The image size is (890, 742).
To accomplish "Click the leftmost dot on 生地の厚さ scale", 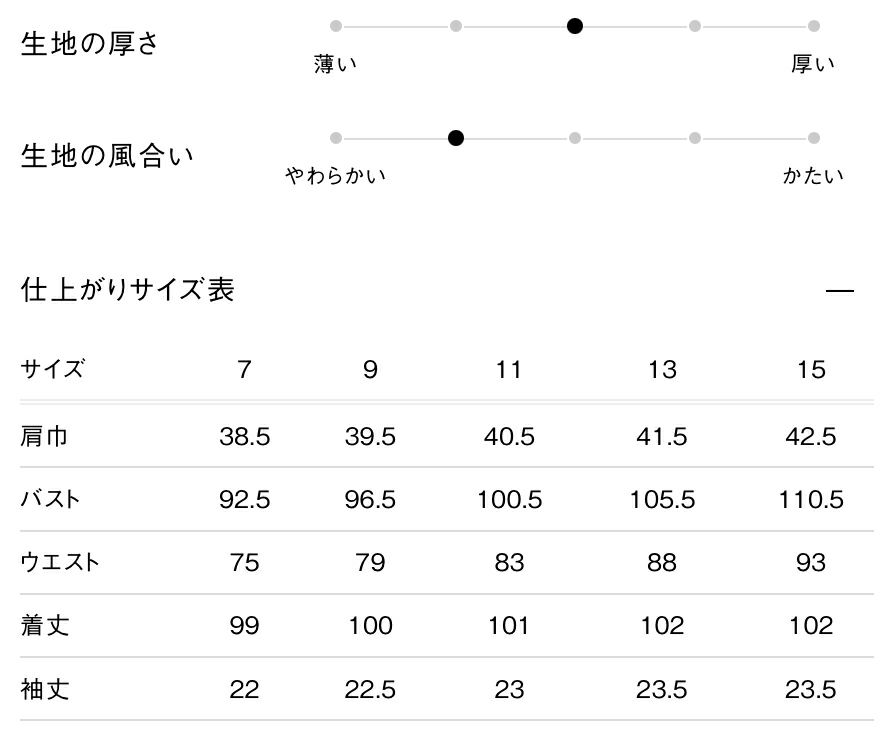I will coord(336,26).
